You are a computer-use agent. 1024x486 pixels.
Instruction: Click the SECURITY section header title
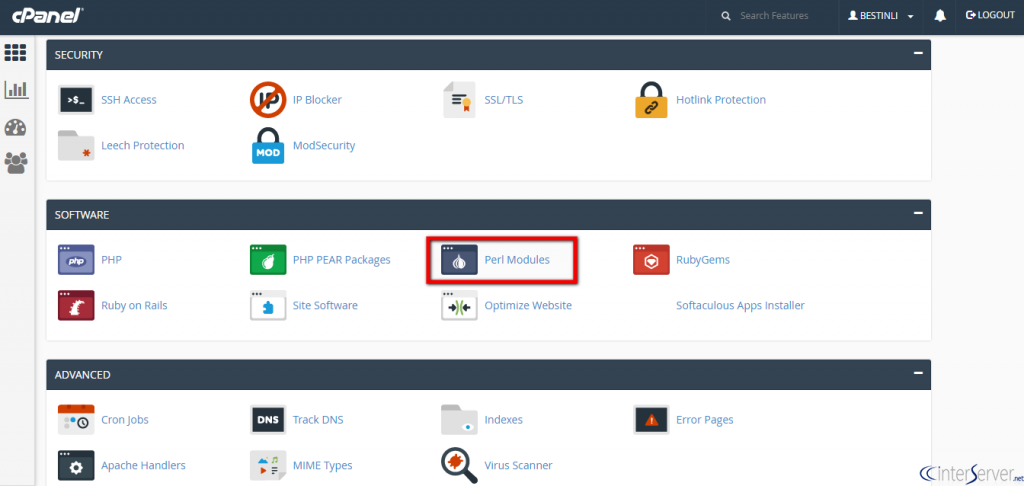point(78,55)
